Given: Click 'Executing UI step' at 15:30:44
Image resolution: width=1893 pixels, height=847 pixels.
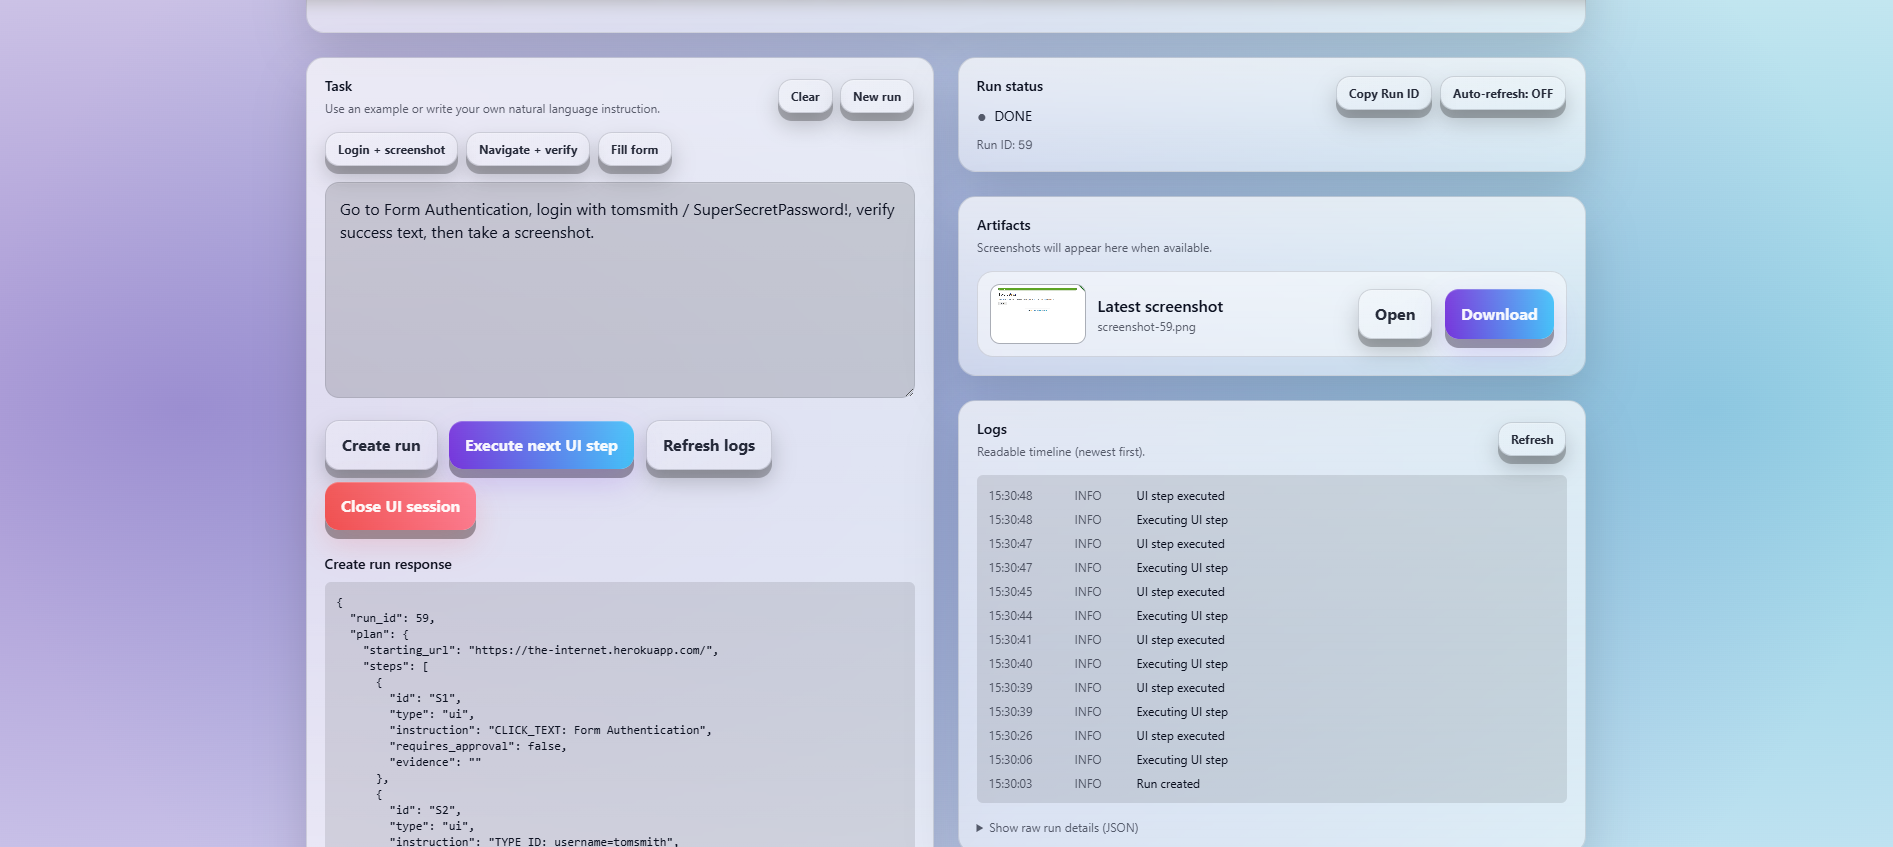Looking at the screenshot, I should (1182, 616).
